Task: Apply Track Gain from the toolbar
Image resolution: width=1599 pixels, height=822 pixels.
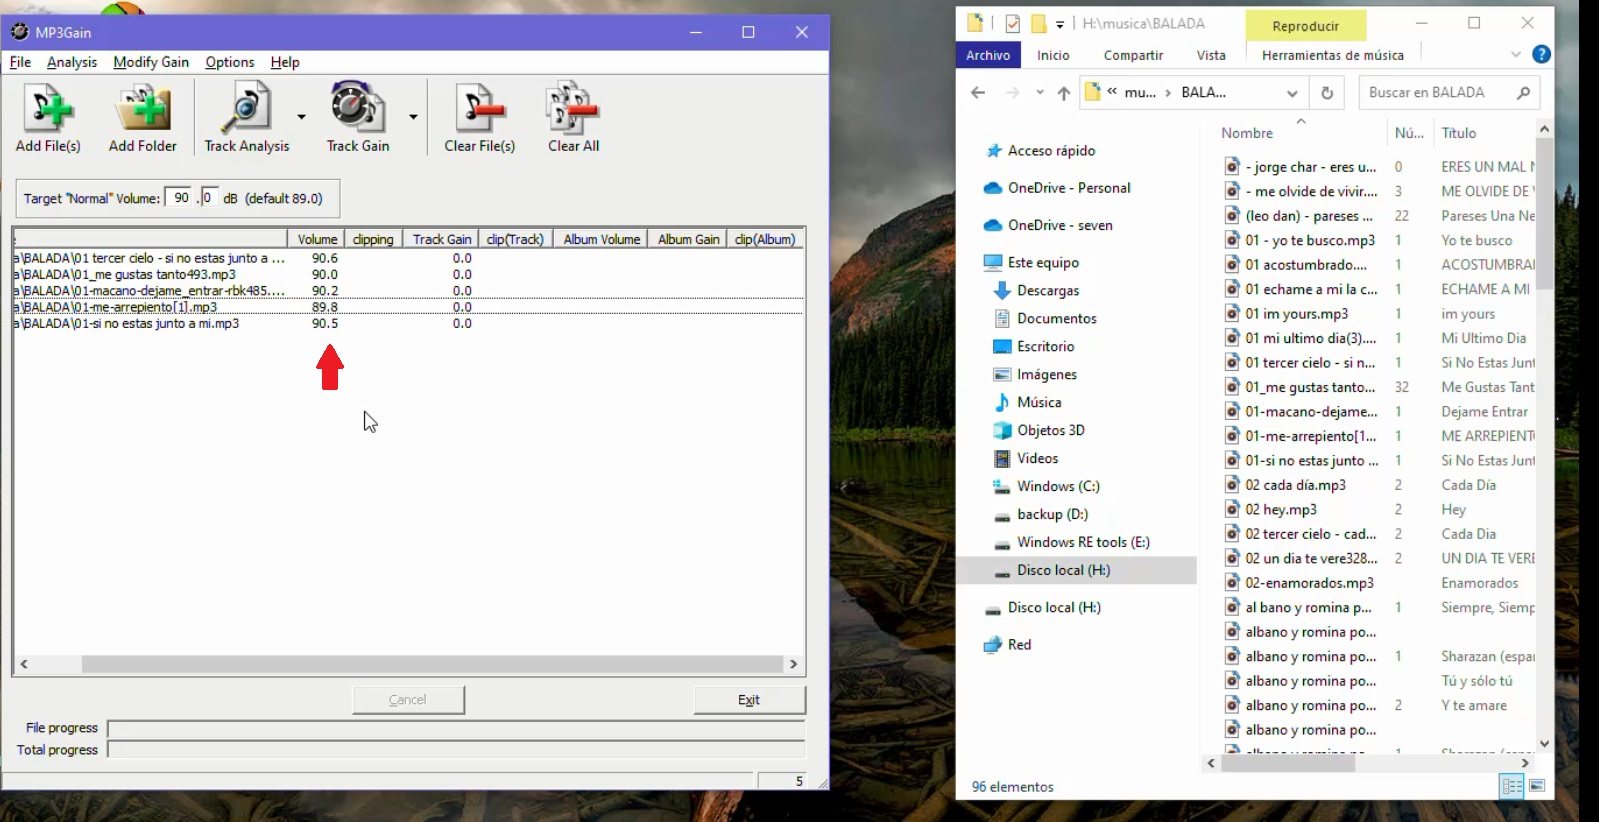Action: pos(358,118)
